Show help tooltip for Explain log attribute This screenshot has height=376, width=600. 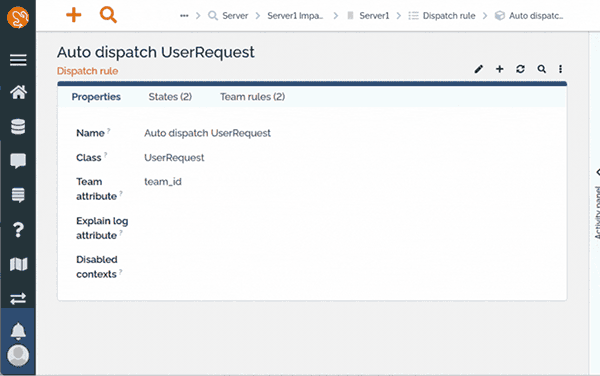121,233
